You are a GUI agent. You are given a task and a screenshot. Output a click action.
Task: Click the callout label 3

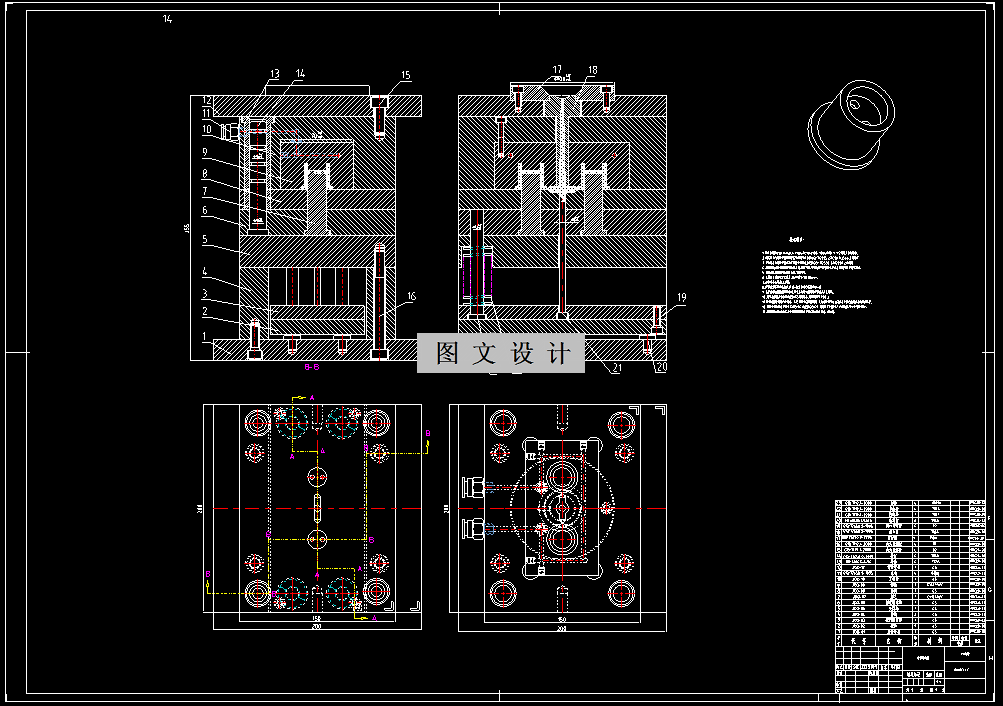205,294
